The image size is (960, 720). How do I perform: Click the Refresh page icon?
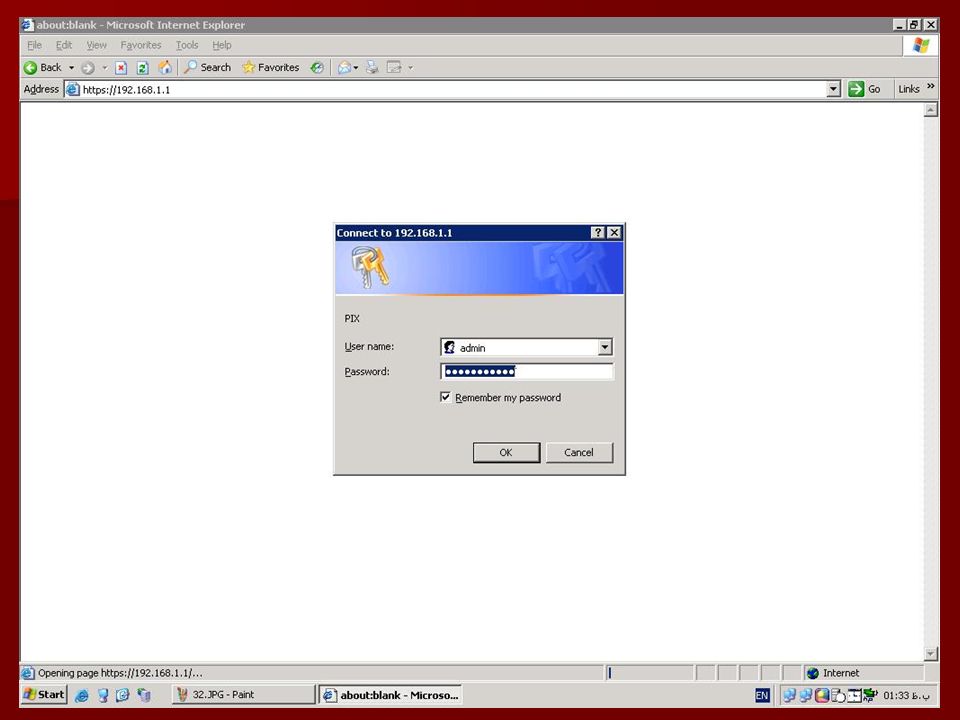[142, 67]
